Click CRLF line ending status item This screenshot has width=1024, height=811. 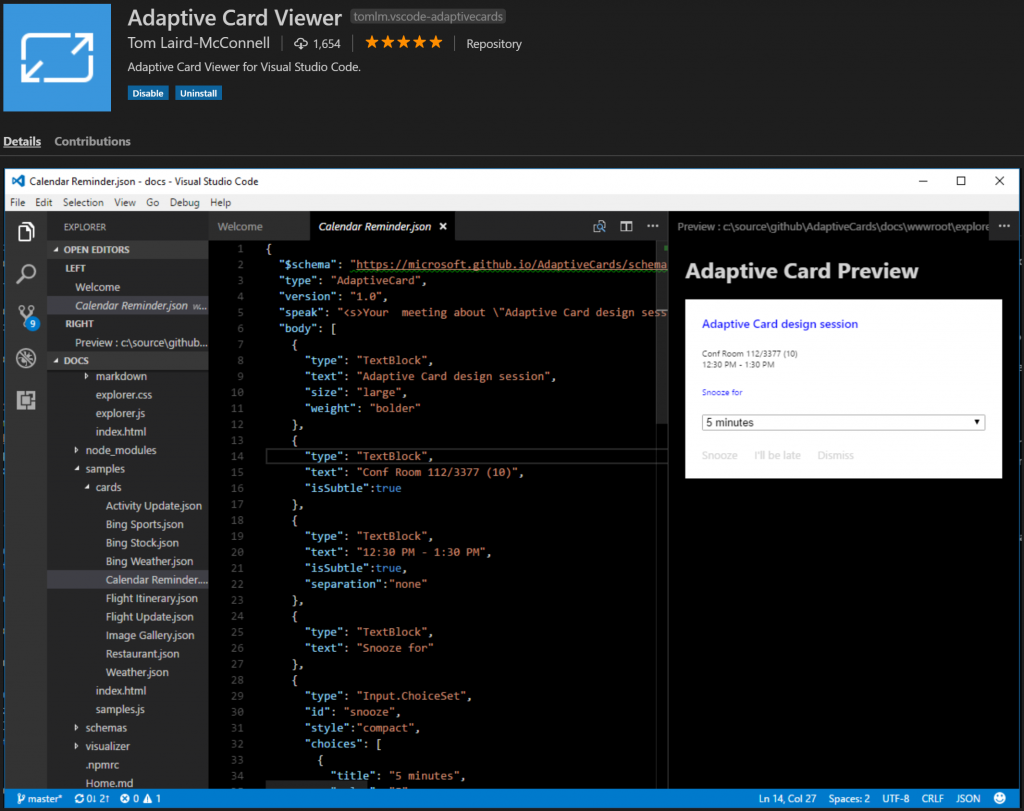pos(932,799)
